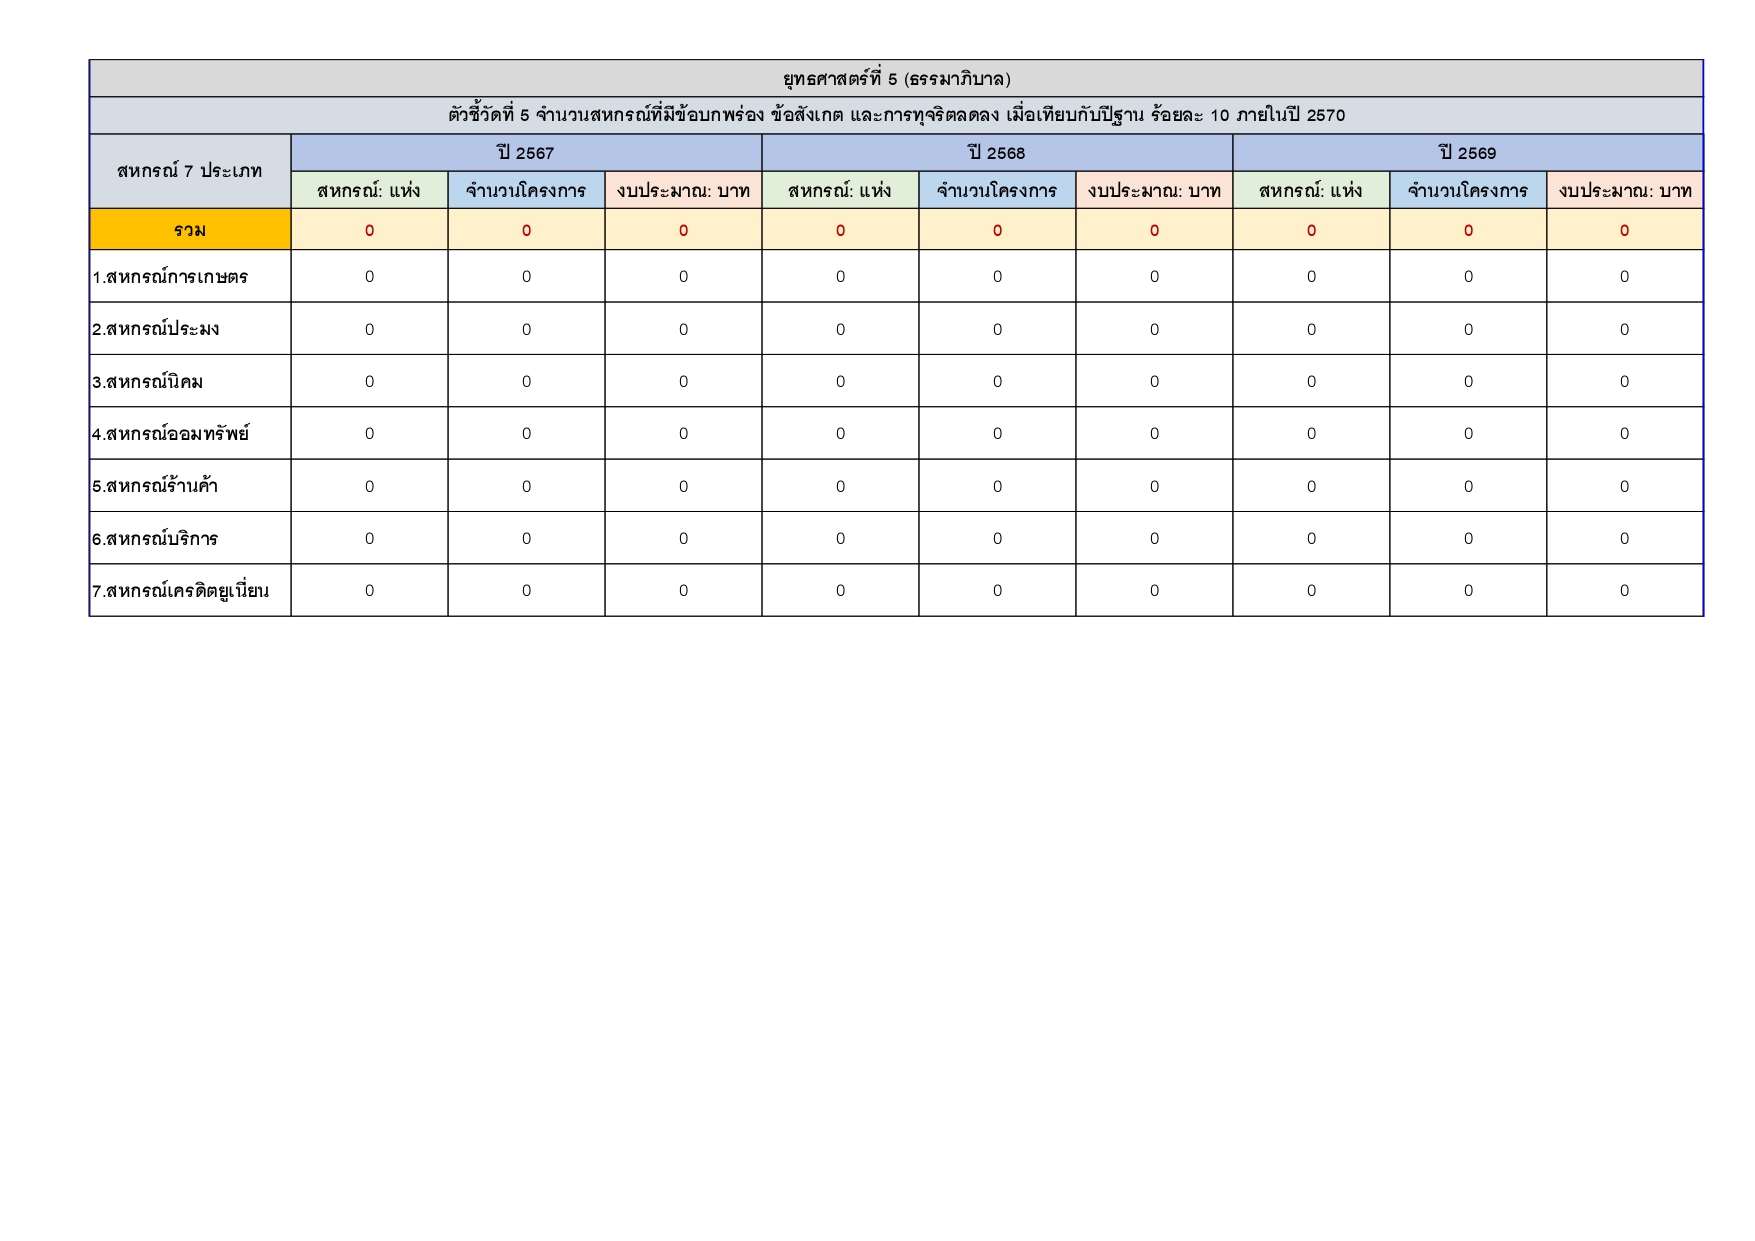Click 'งบประมาณ: บาท' under ปี 2569
Image resolution: width=1755 pixels, height=1241 pixels.
[1625, 190]
